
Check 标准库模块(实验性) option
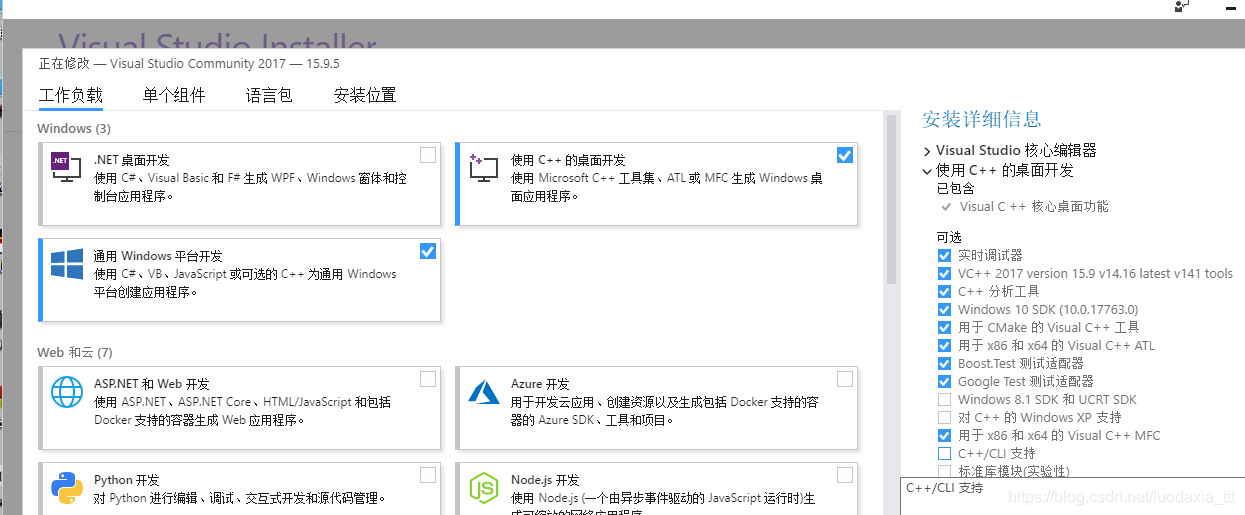coord(944,471)
